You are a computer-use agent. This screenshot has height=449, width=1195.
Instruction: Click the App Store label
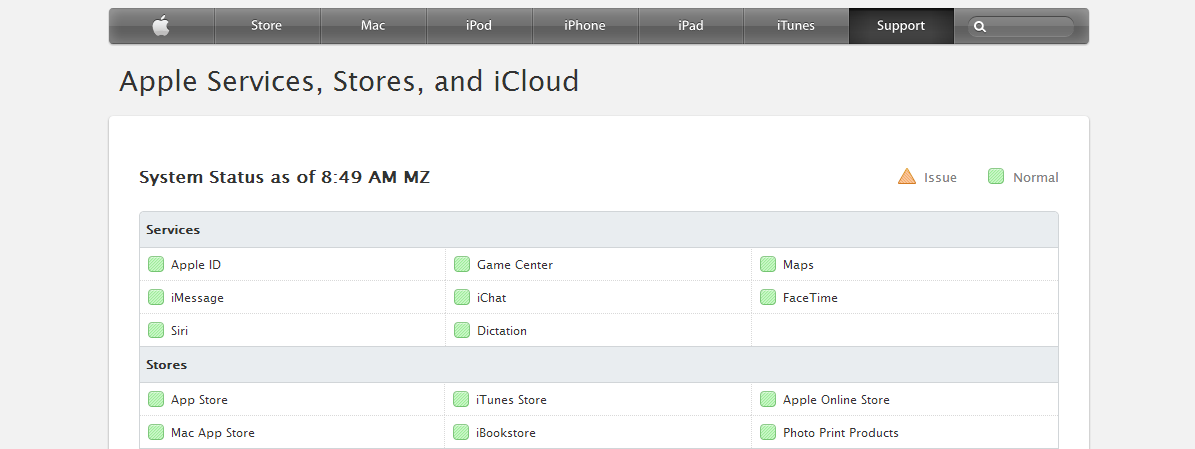[199, 400]
